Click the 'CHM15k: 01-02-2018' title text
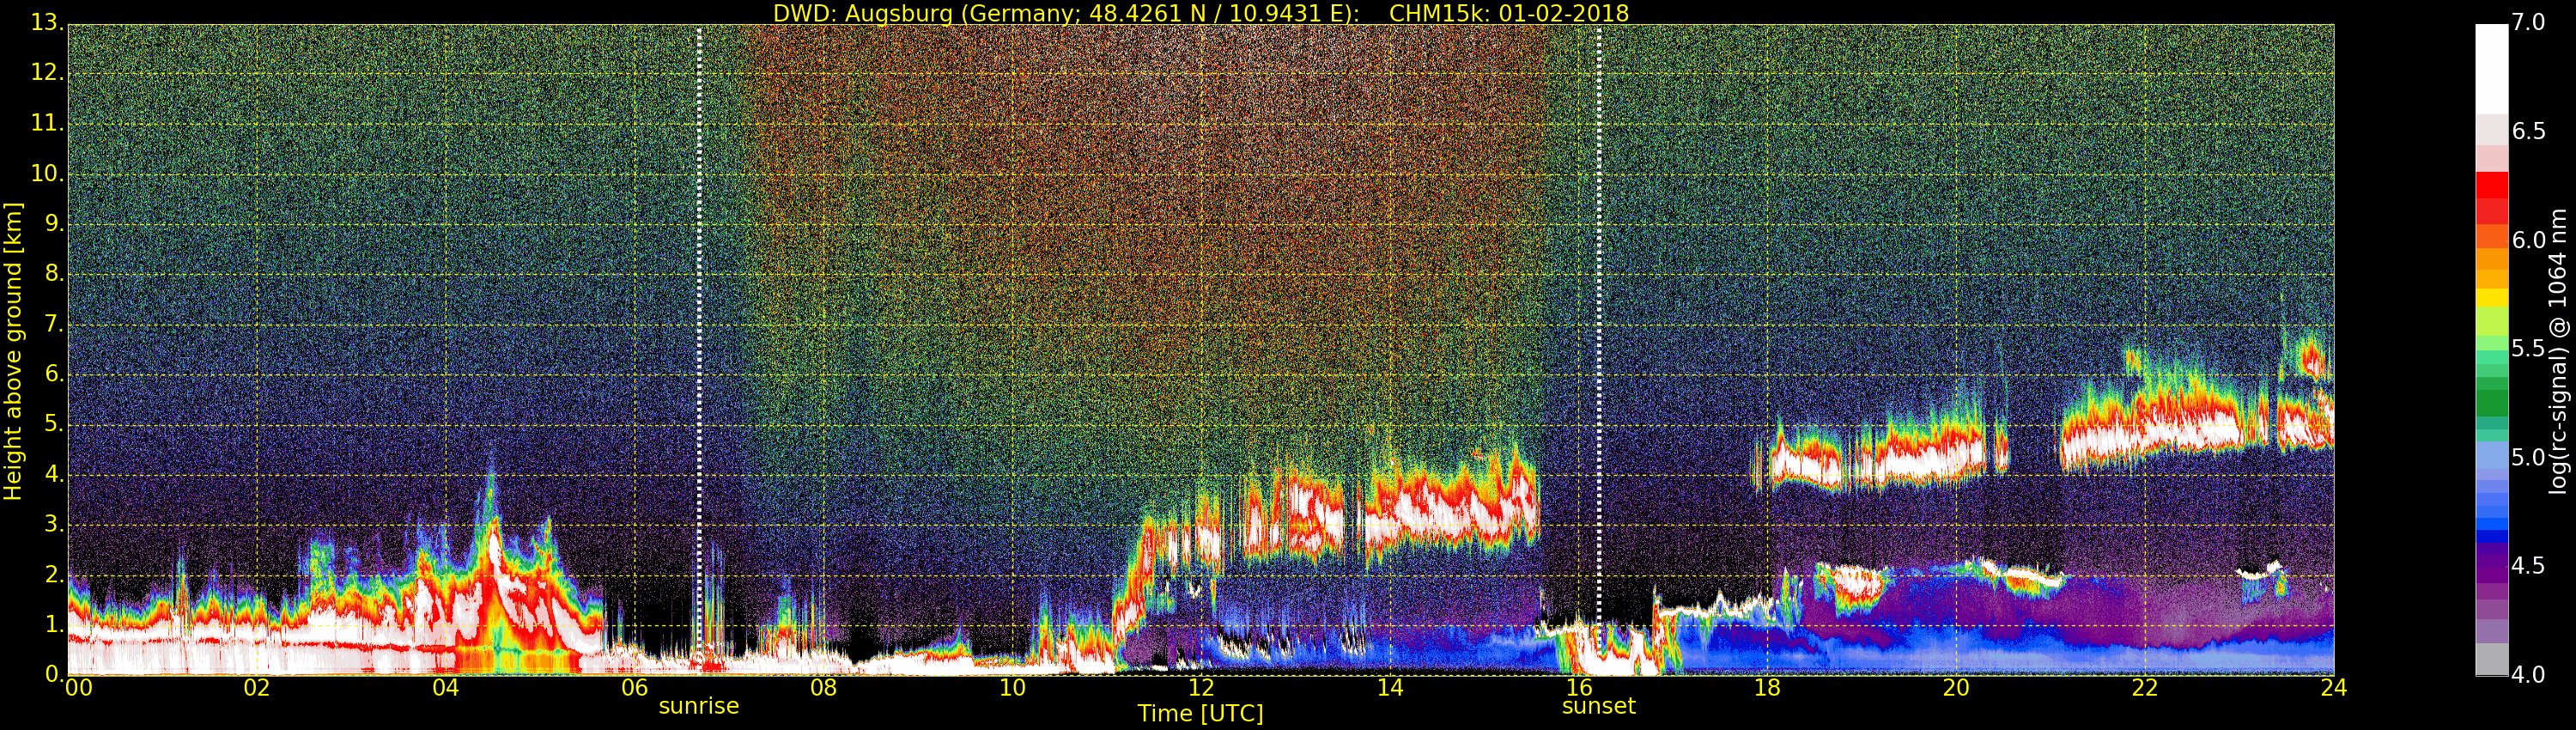2576x730 pixels. 1508,13
